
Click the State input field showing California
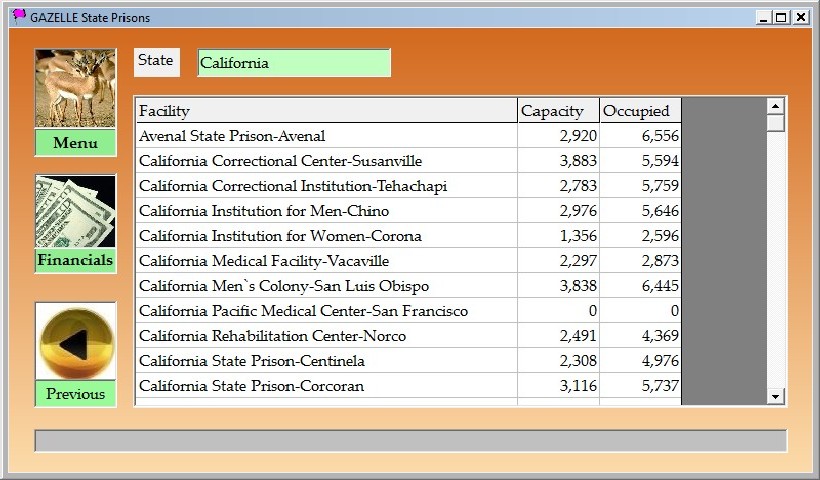coord(293,63)
